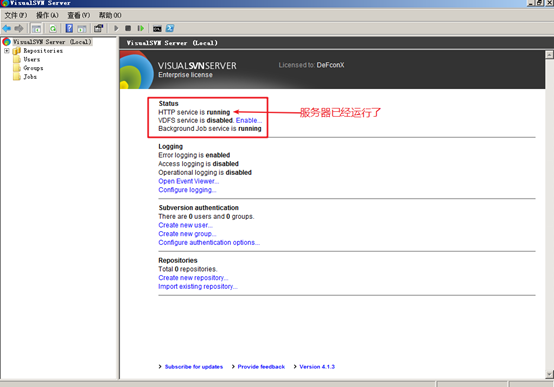Restart the server with the green restart icon
The width and height of the screenshot is (554, 387).
click(141, 28)
